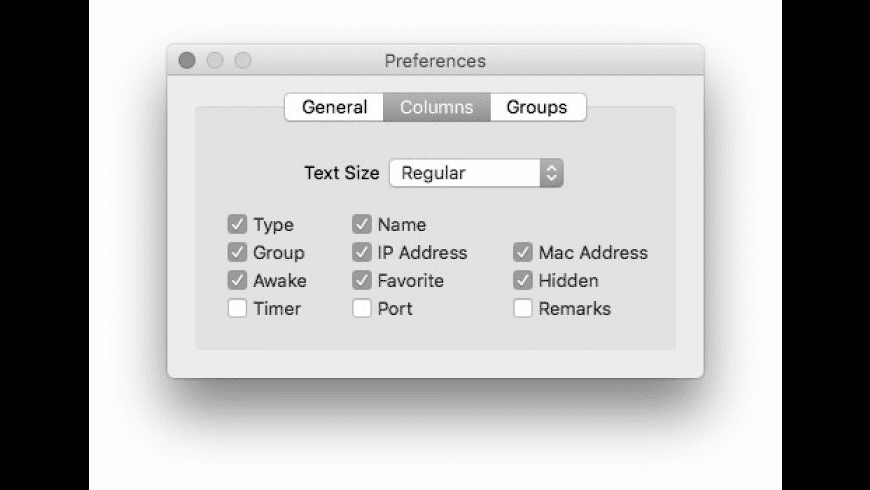Image resolution: width=870 pixels, height=490 pixels.
Task: Select the Columns tab
Action: (437, 107)
